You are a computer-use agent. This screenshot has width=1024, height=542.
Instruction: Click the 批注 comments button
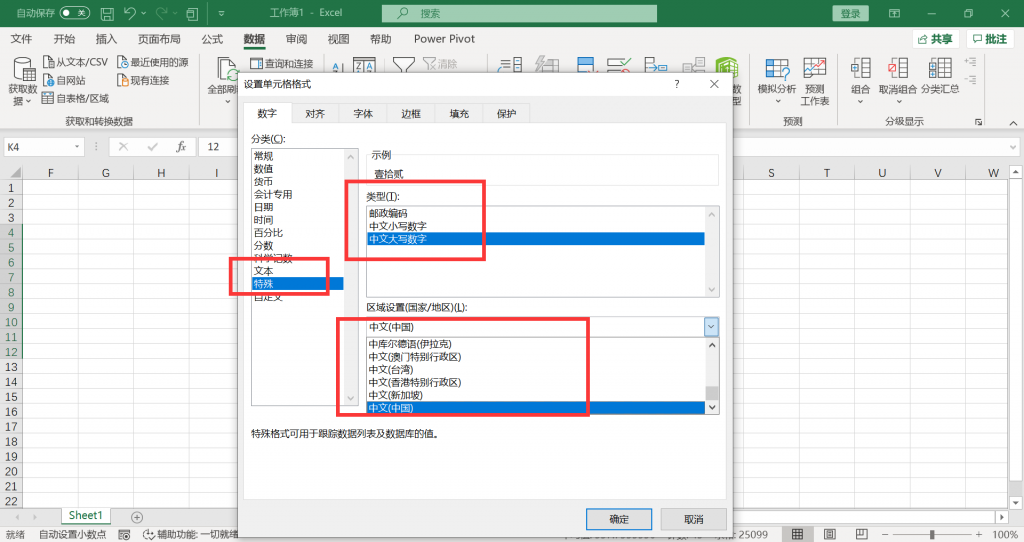pos(990,39)
